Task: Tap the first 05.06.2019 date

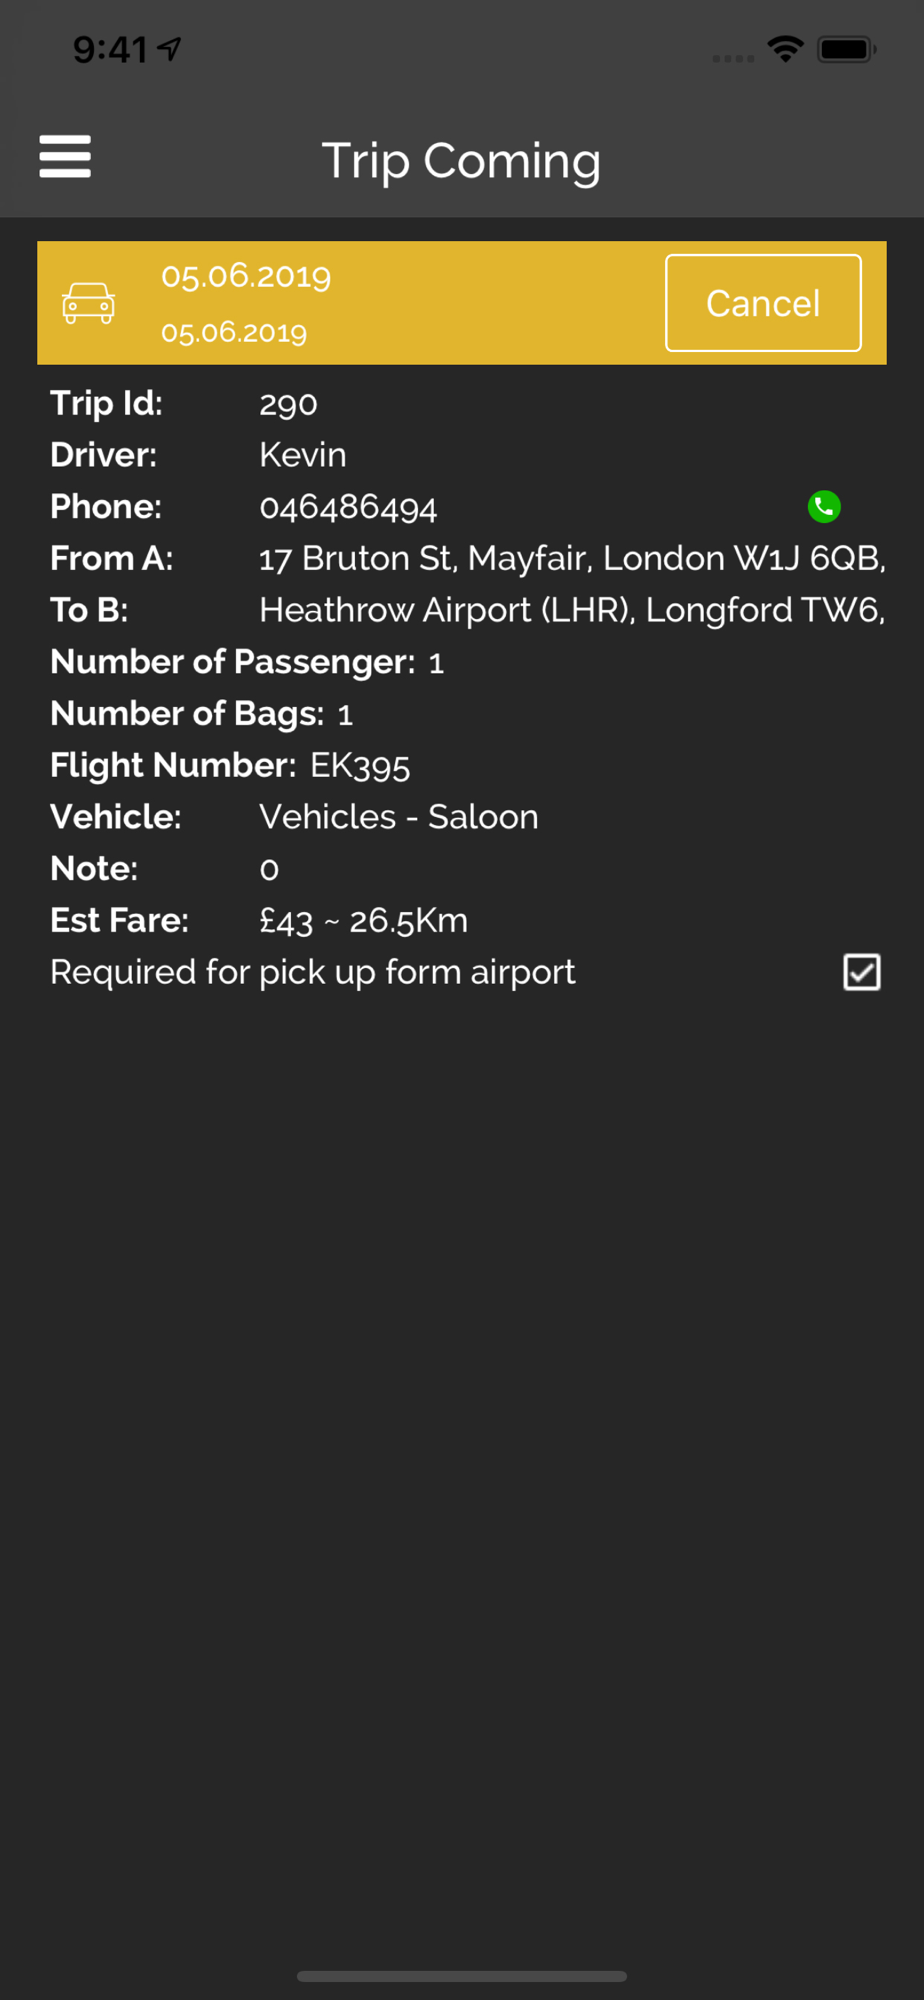Action: pyautogui.click(x=246, y=276)
